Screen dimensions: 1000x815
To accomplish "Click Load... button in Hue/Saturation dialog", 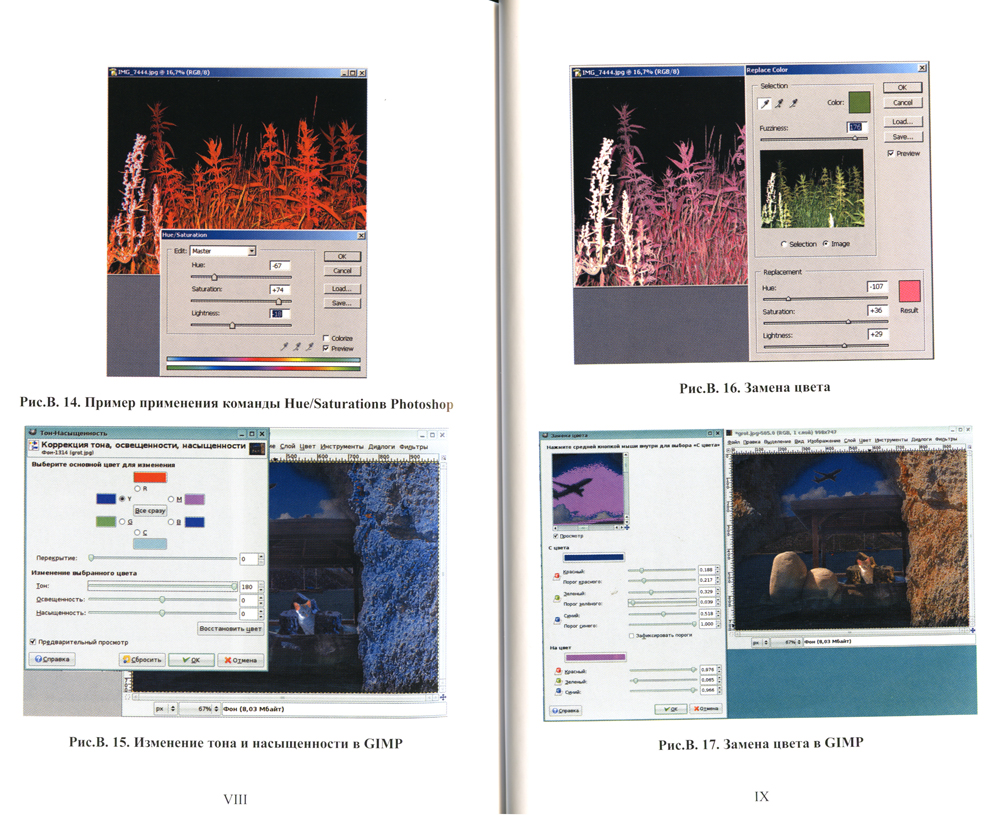I will coord(342,288).
